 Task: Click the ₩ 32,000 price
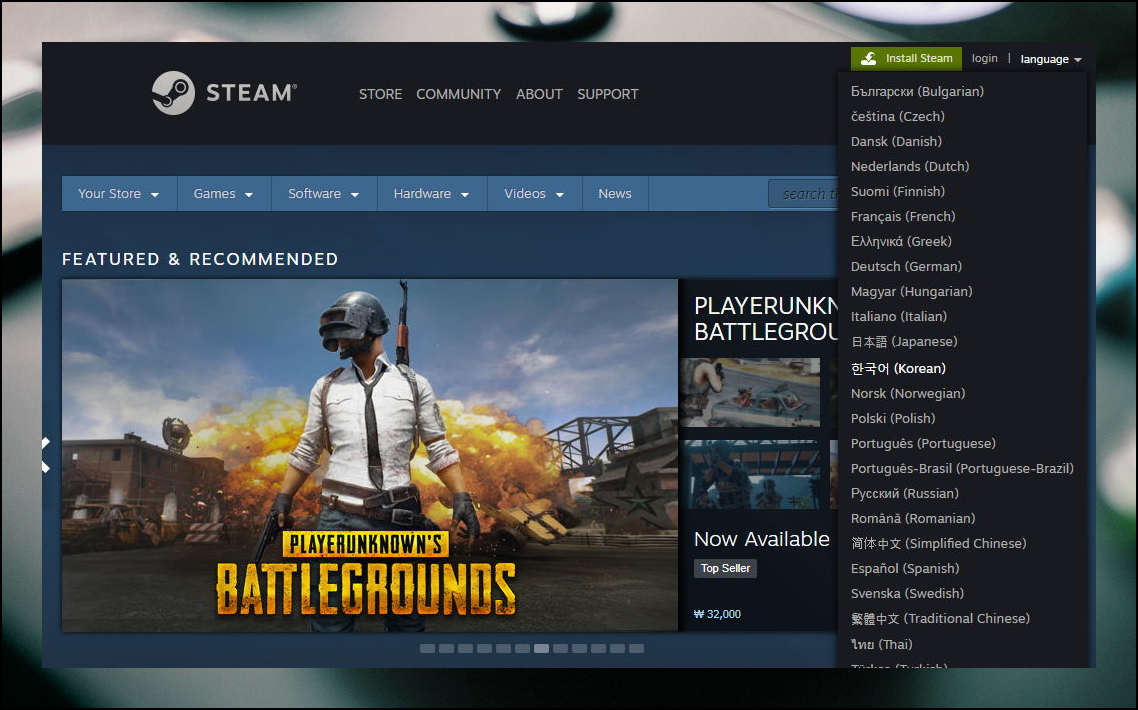717,614
